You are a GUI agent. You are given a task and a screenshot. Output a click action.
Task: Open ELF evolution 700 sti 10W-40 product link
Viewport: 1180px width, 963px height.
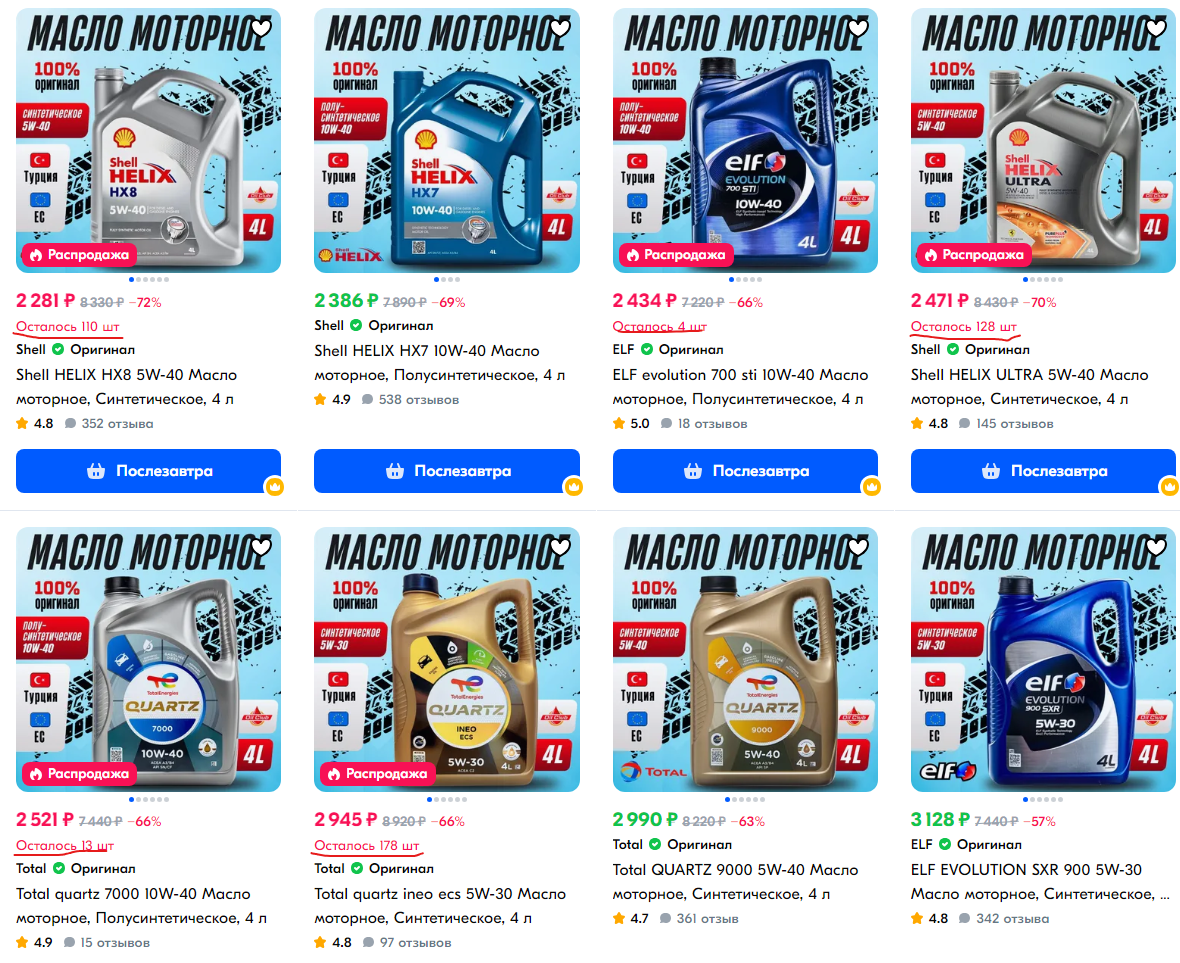(741, 387)
